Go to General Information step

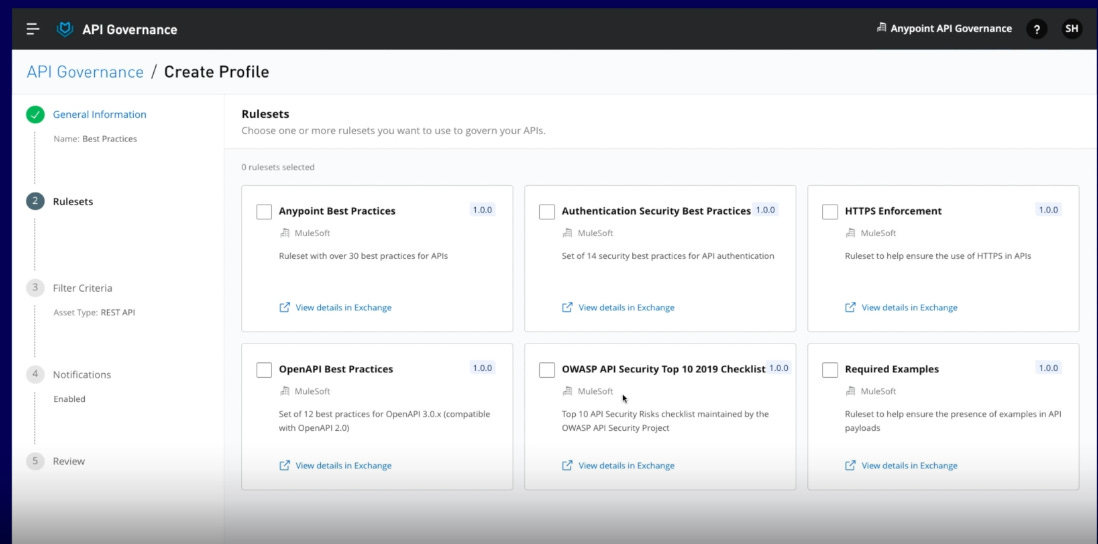pos(99,115)
